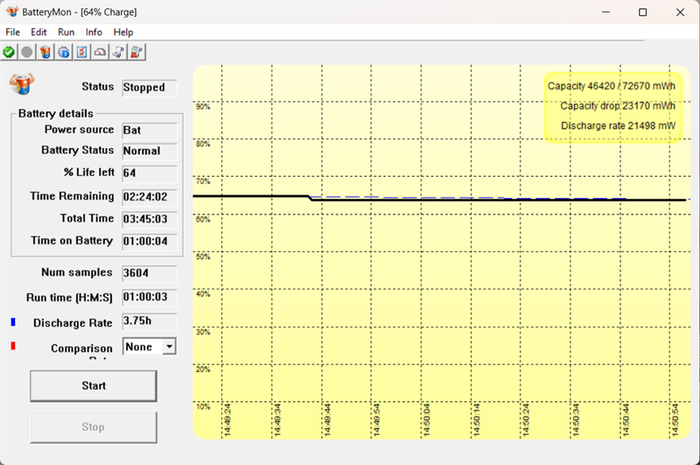
Task: Click the Status field showing Stopped
Action: (150, 87)
